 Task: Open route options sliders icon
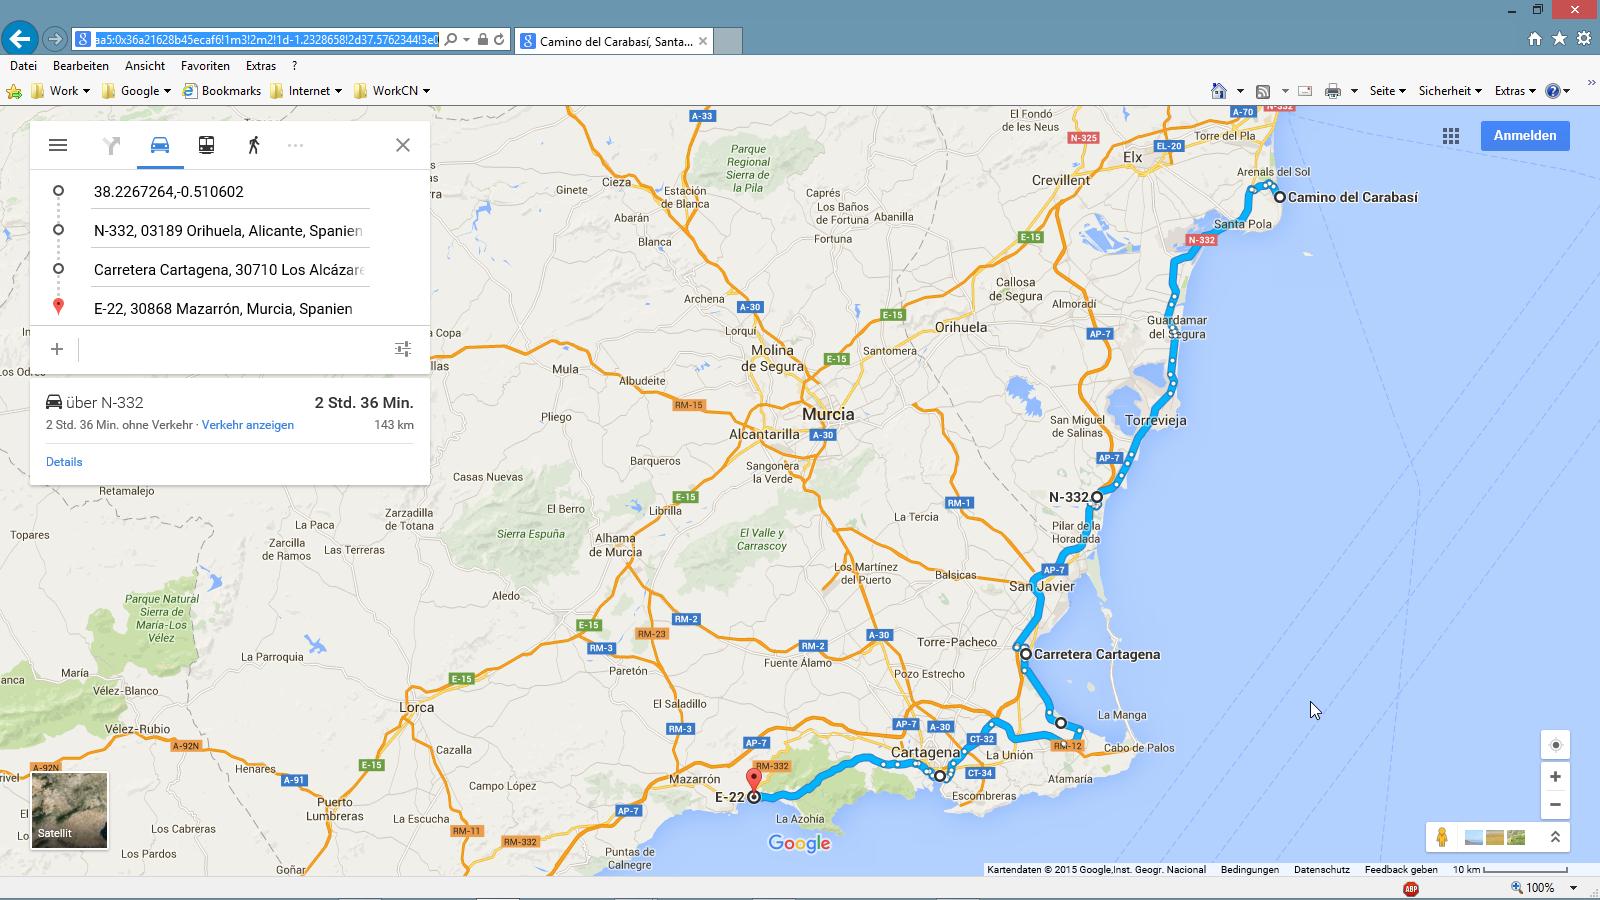point(402,349)
